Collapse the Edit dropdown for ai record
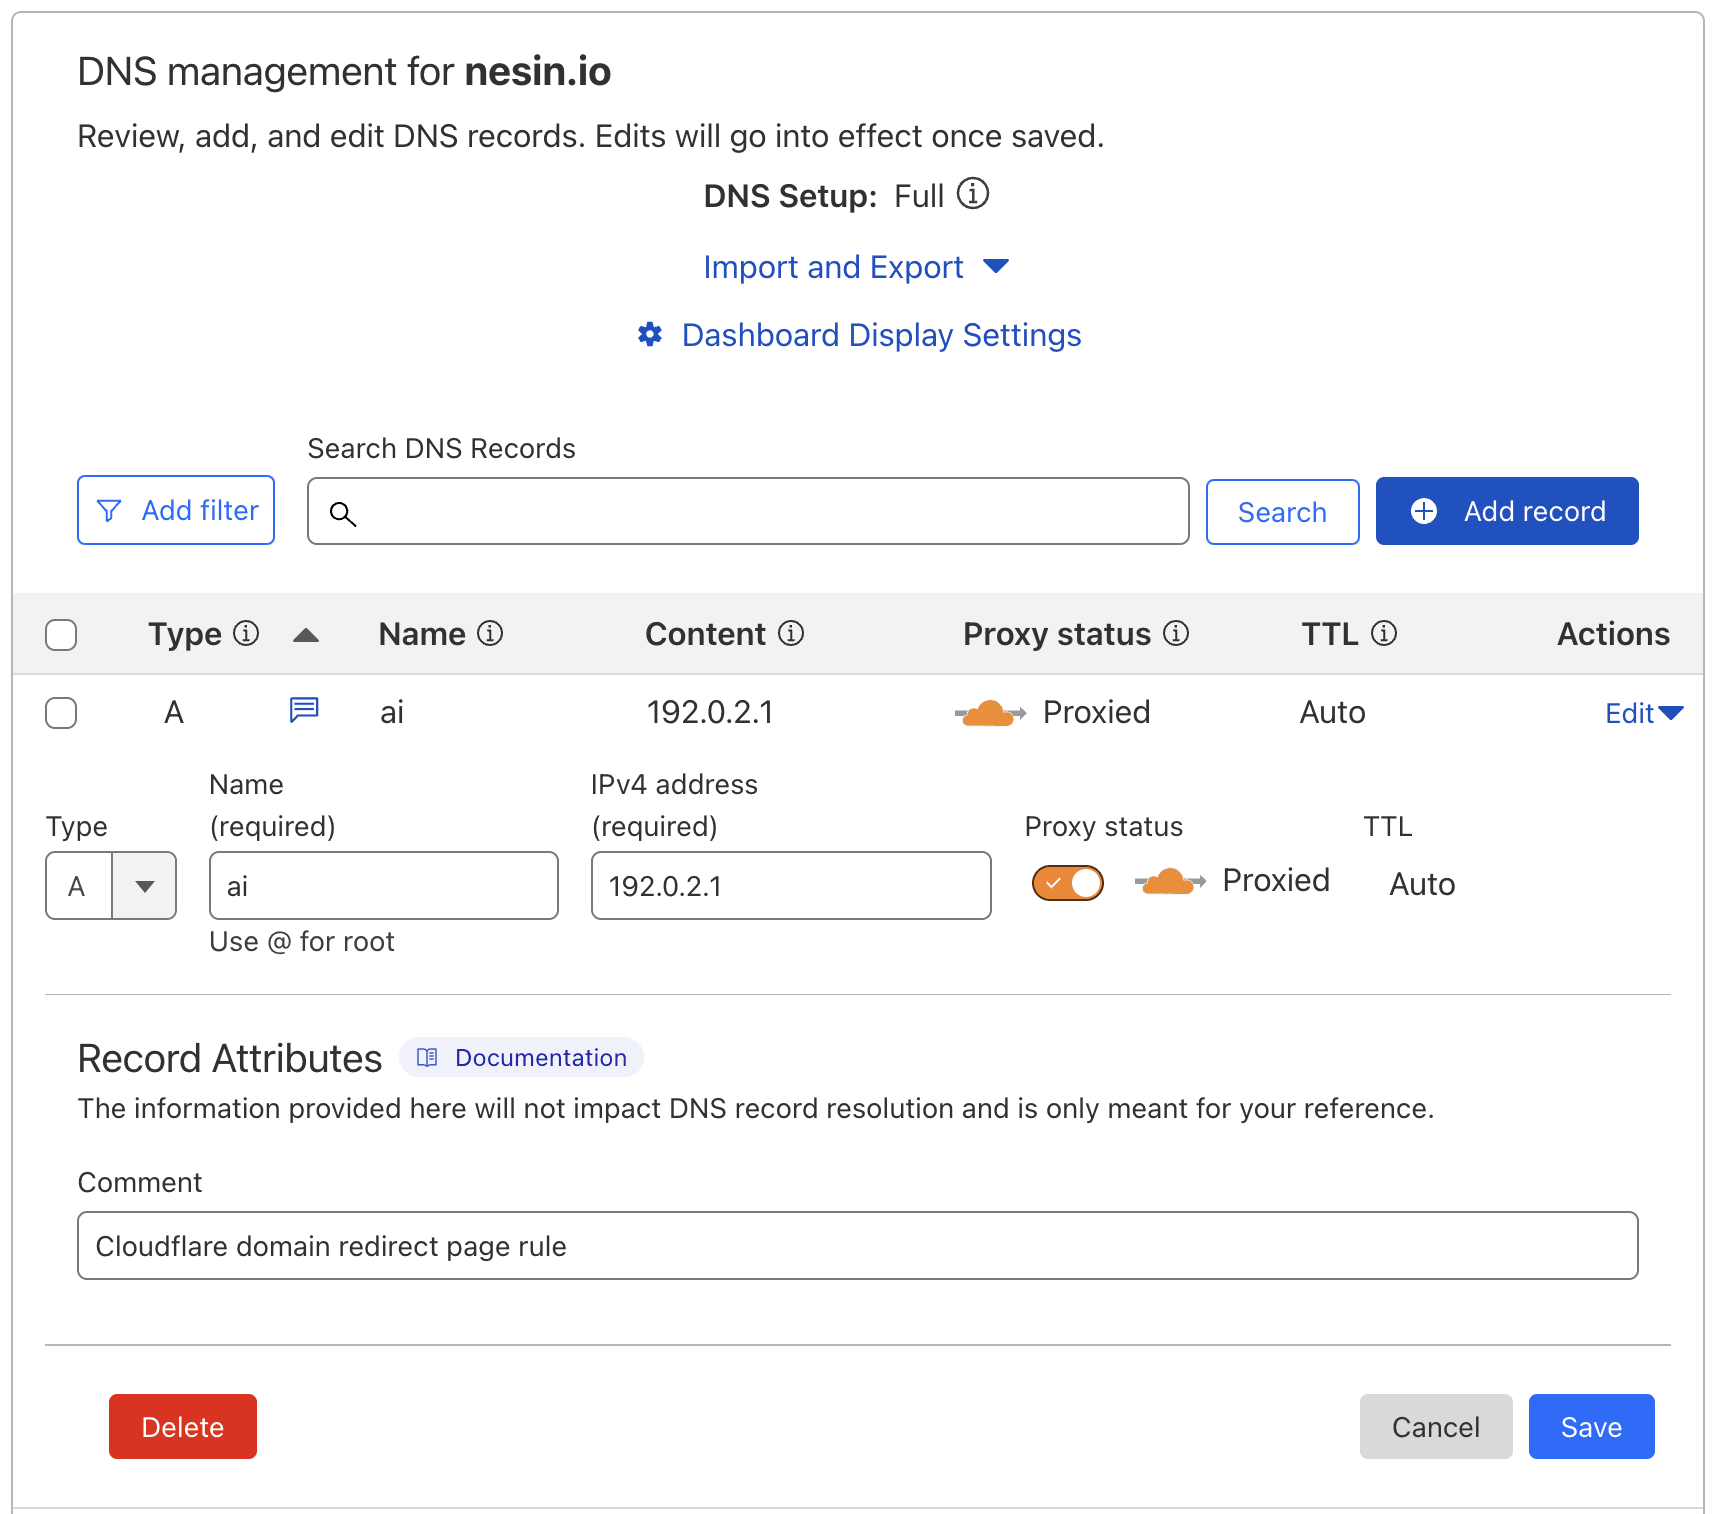Screen dimensions: 1716x1514 tap(1643, 713)
